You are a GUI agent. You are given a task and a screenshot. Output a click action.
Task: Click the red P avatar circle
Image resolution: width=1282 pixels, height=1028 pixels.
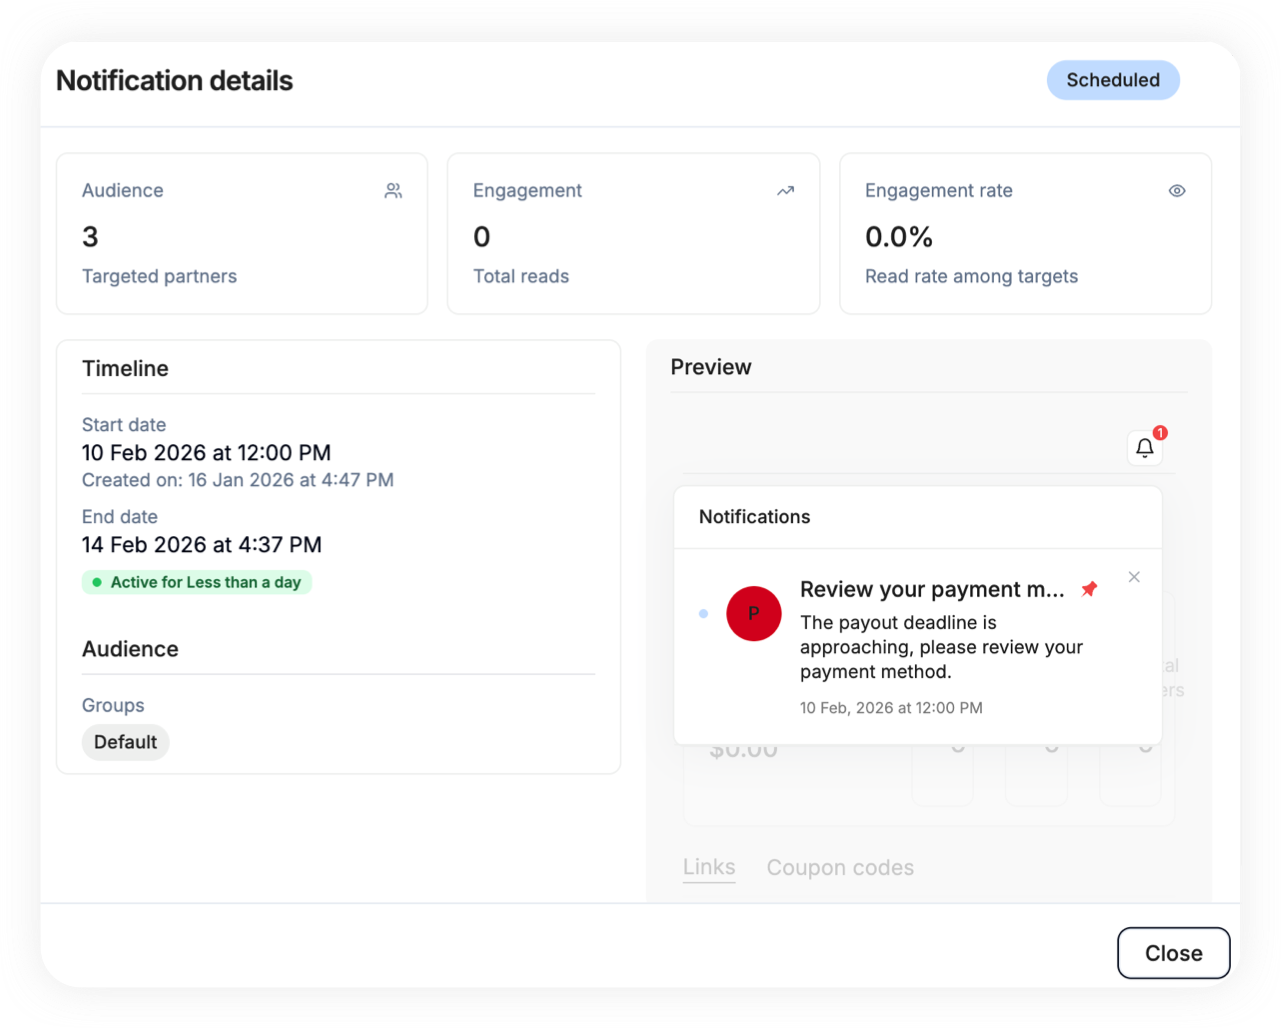(x=753, y=614)
